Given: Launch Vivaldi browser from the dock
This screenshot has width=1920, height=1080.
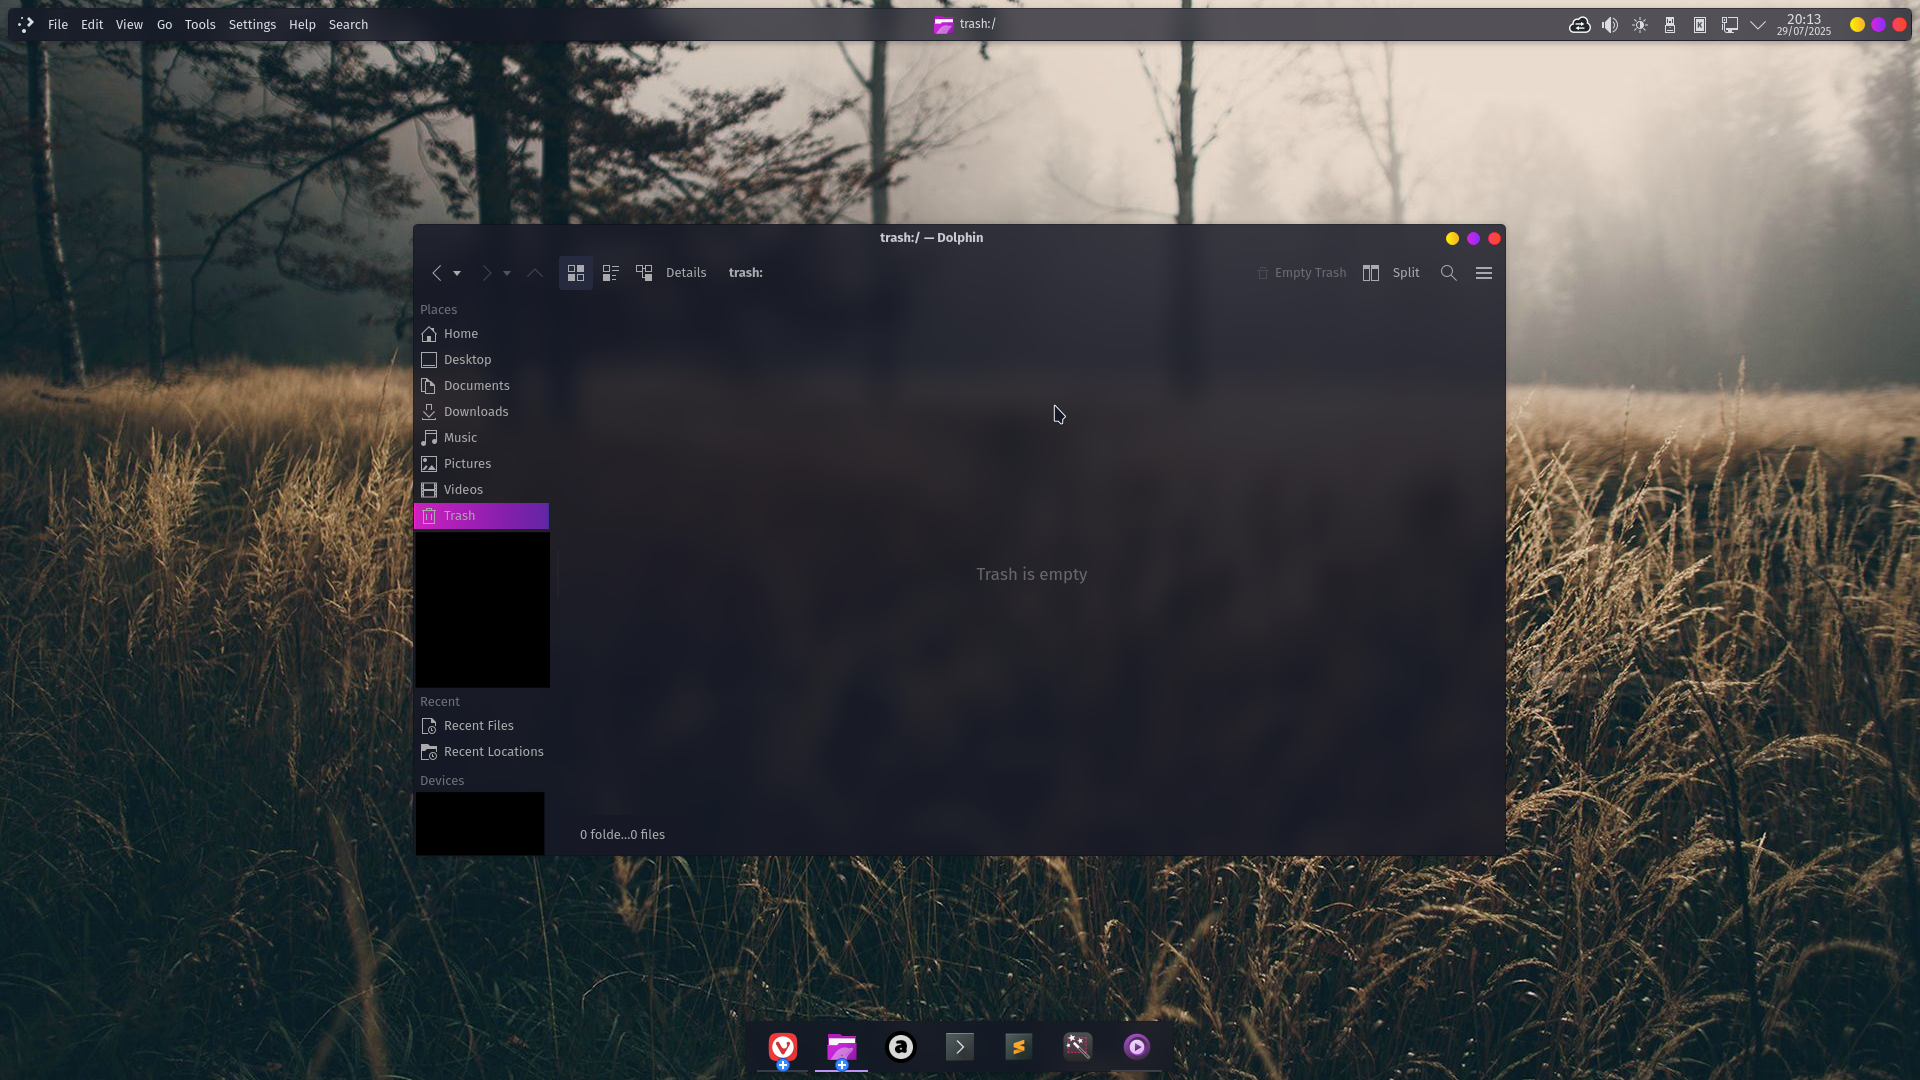Looking at the screenshot, I should click(x=783, y=1047).
